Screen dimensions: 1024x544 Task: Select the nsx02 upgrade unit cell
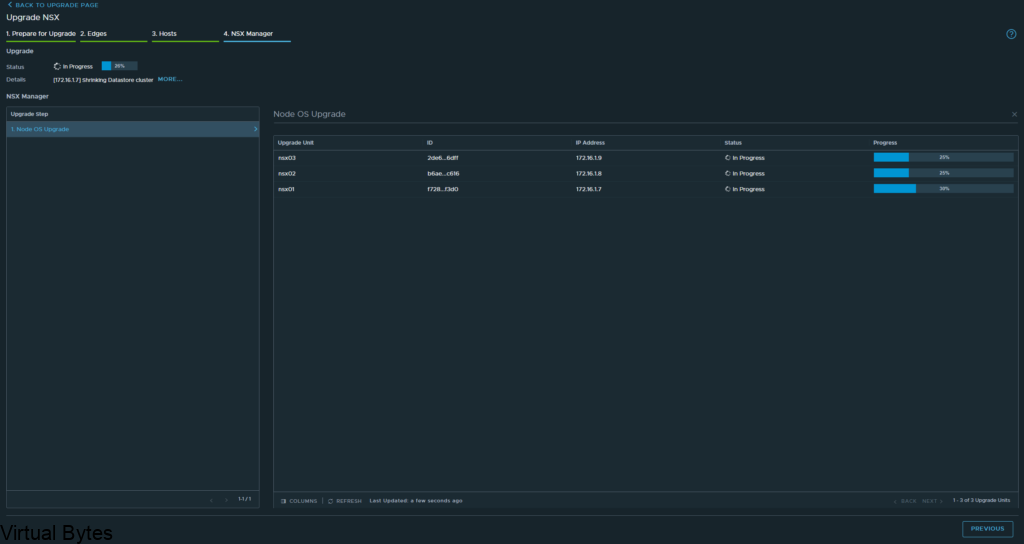click(x=287, y=174)
